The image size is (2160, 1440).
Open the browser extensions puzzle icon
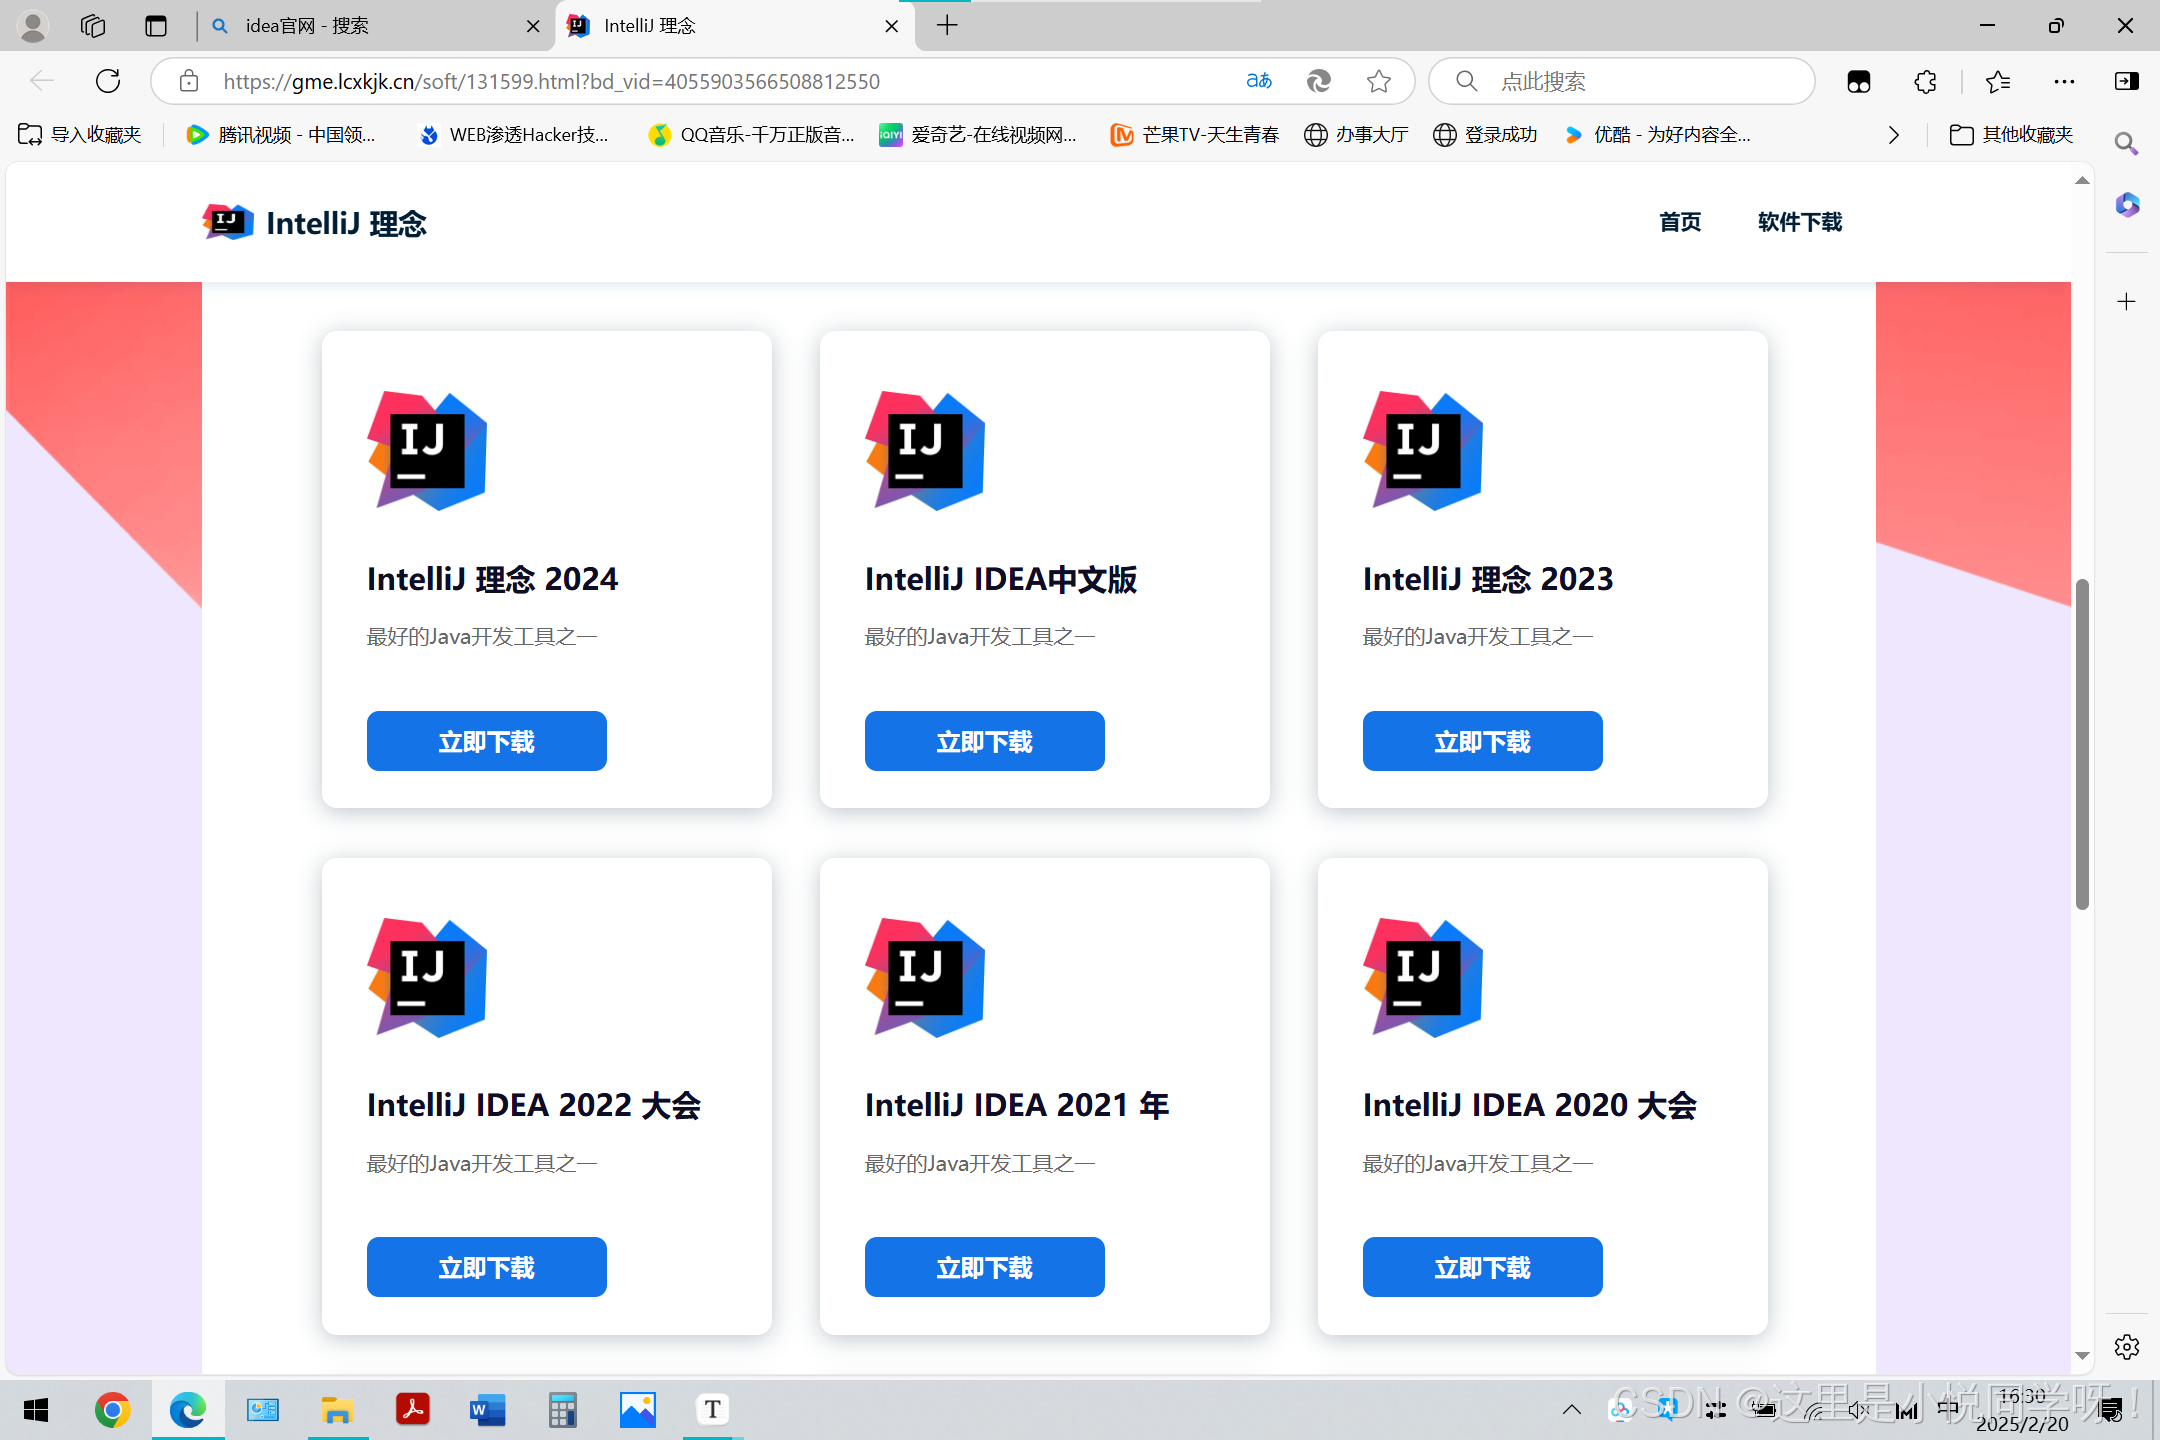[x=1925, y=82]
